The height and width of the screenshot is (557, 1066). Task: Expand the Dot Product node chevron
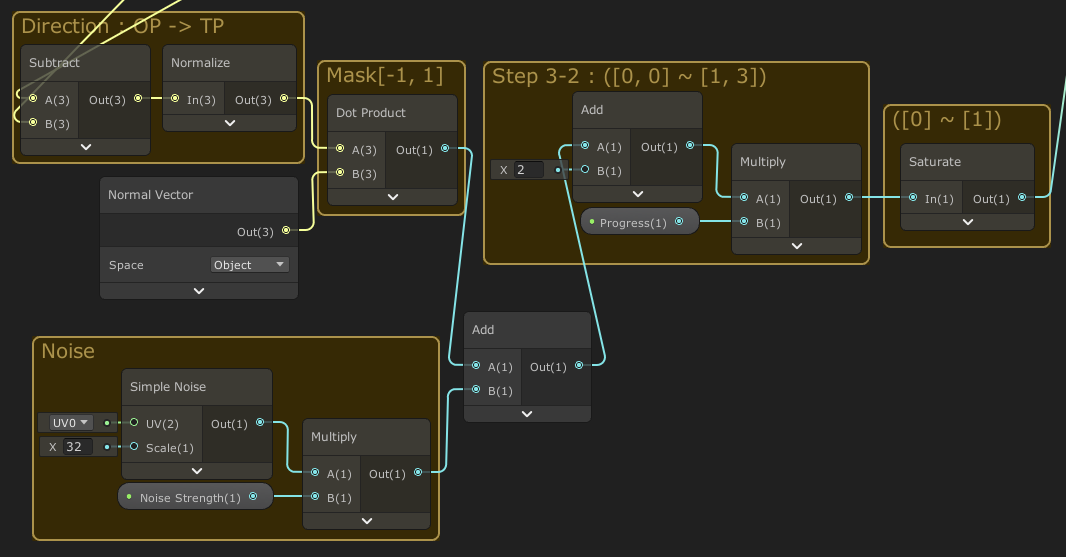click(x=392, y=197)
